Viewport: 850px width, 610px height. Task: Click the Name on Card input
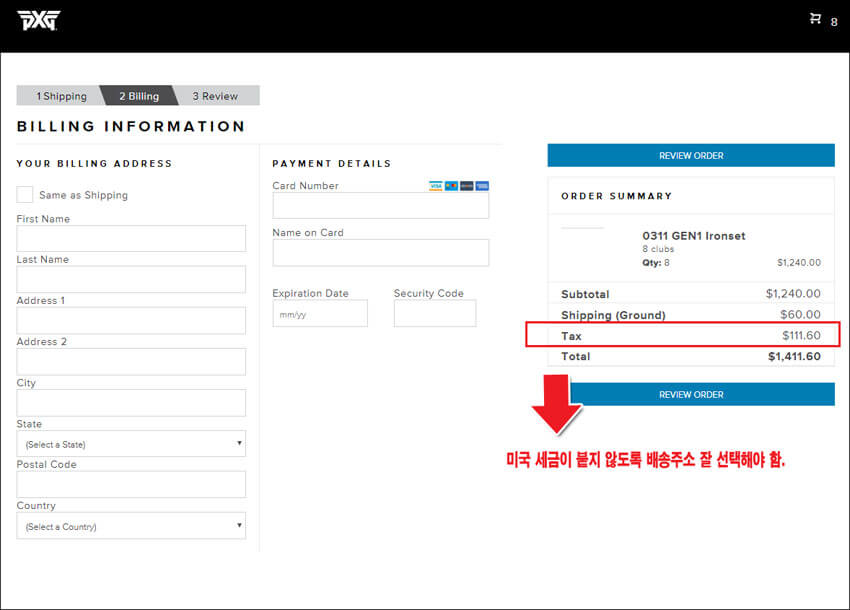(x=381, y=253)
